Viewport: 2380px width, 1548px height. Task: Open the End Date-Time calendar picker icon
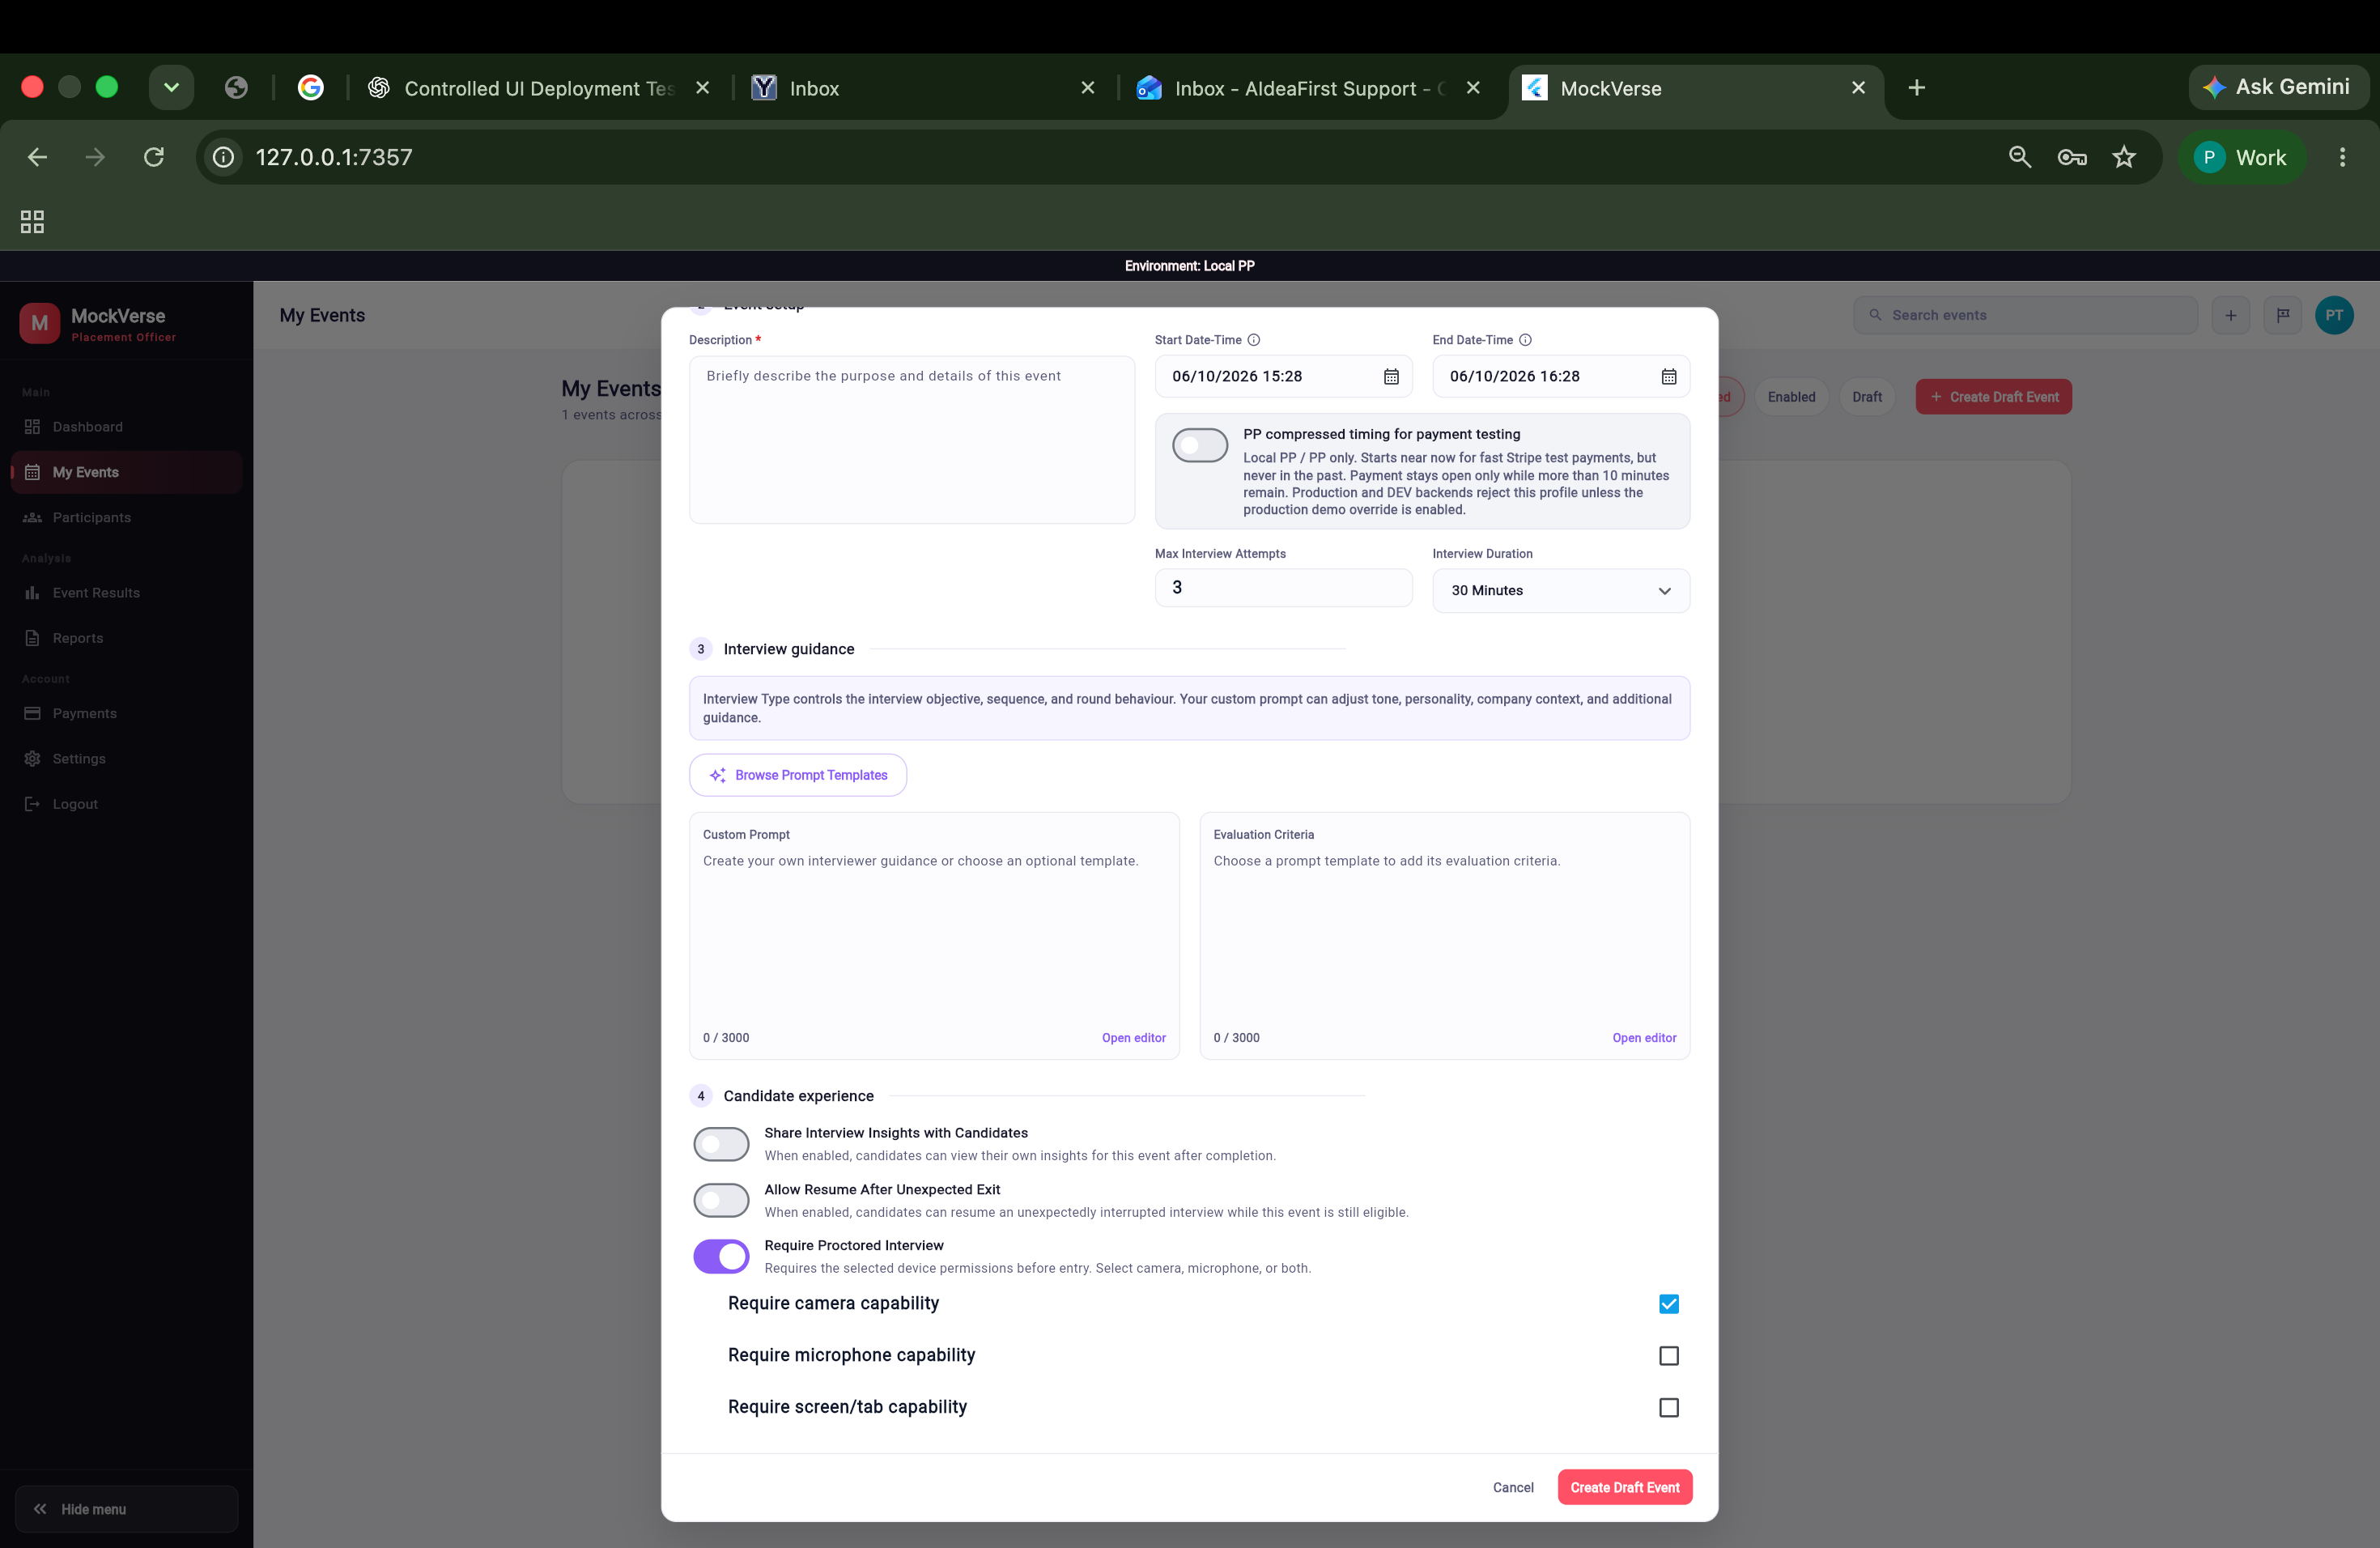click(x=1669, y=377)
